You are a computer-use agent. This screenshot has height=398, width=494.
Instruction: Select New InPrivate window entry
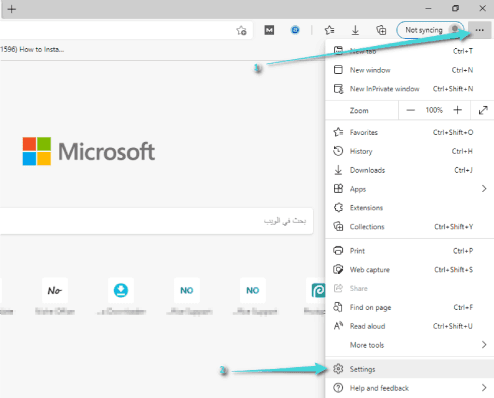(x=410, y=89)
